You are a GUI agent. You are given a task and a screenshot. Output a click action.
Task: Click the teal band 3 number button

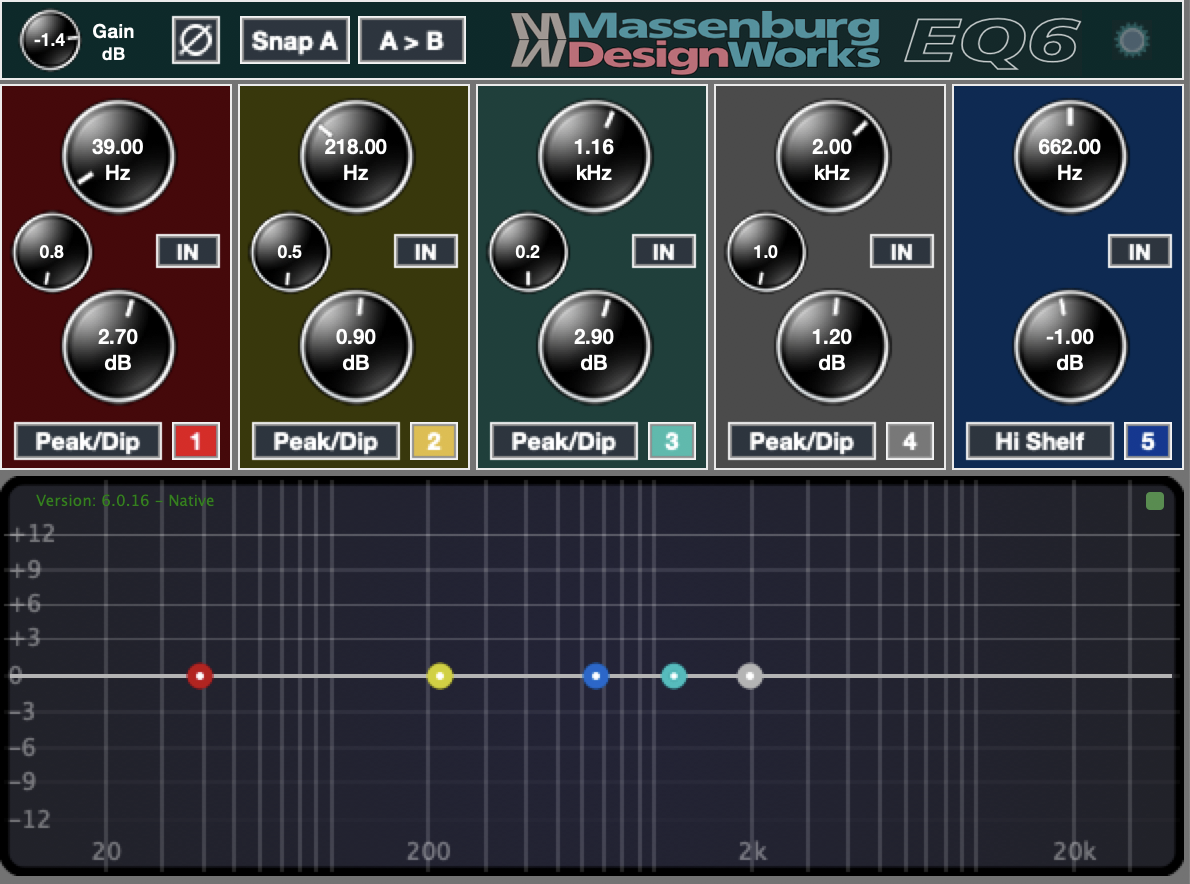[672, 441]
